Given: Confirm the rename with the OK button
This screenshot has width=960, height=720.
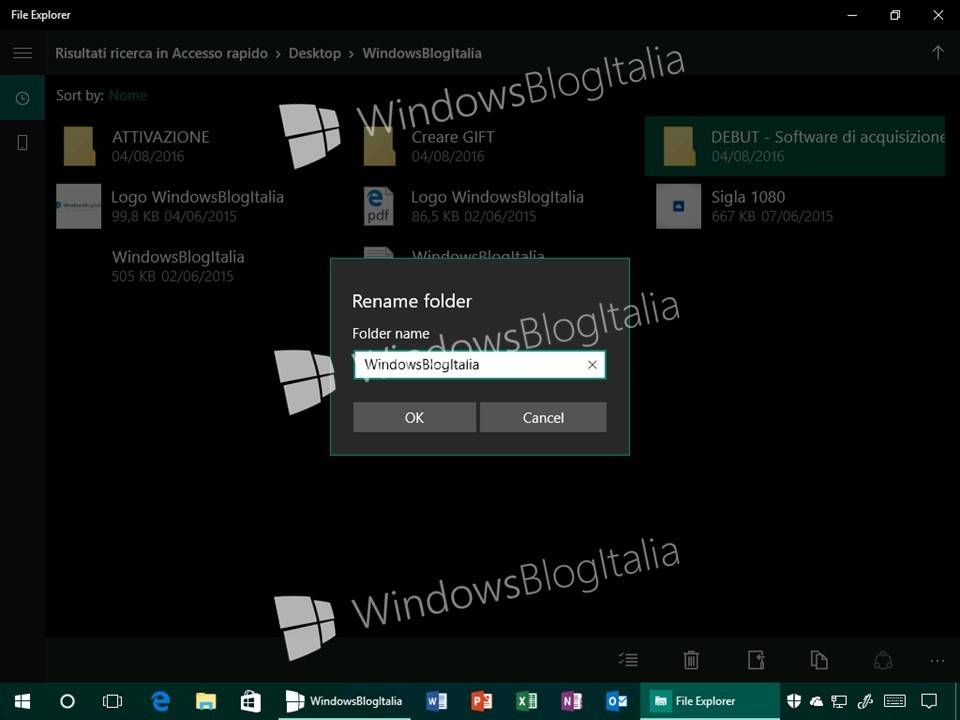Looking at the screenshot, I should [414, 418].
